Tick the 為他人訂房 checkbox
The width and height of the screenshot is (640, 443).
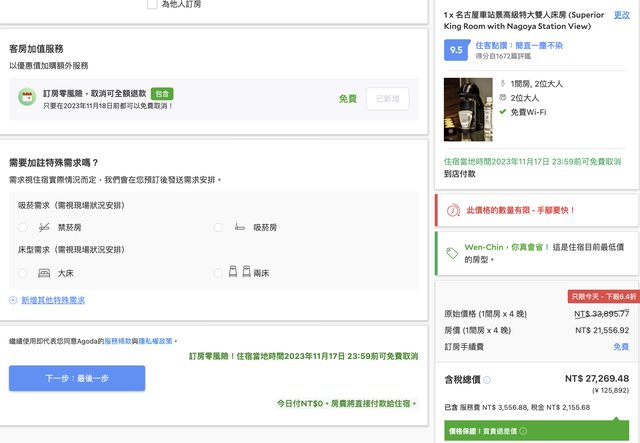pyautogui.click(x=150, y=5)
